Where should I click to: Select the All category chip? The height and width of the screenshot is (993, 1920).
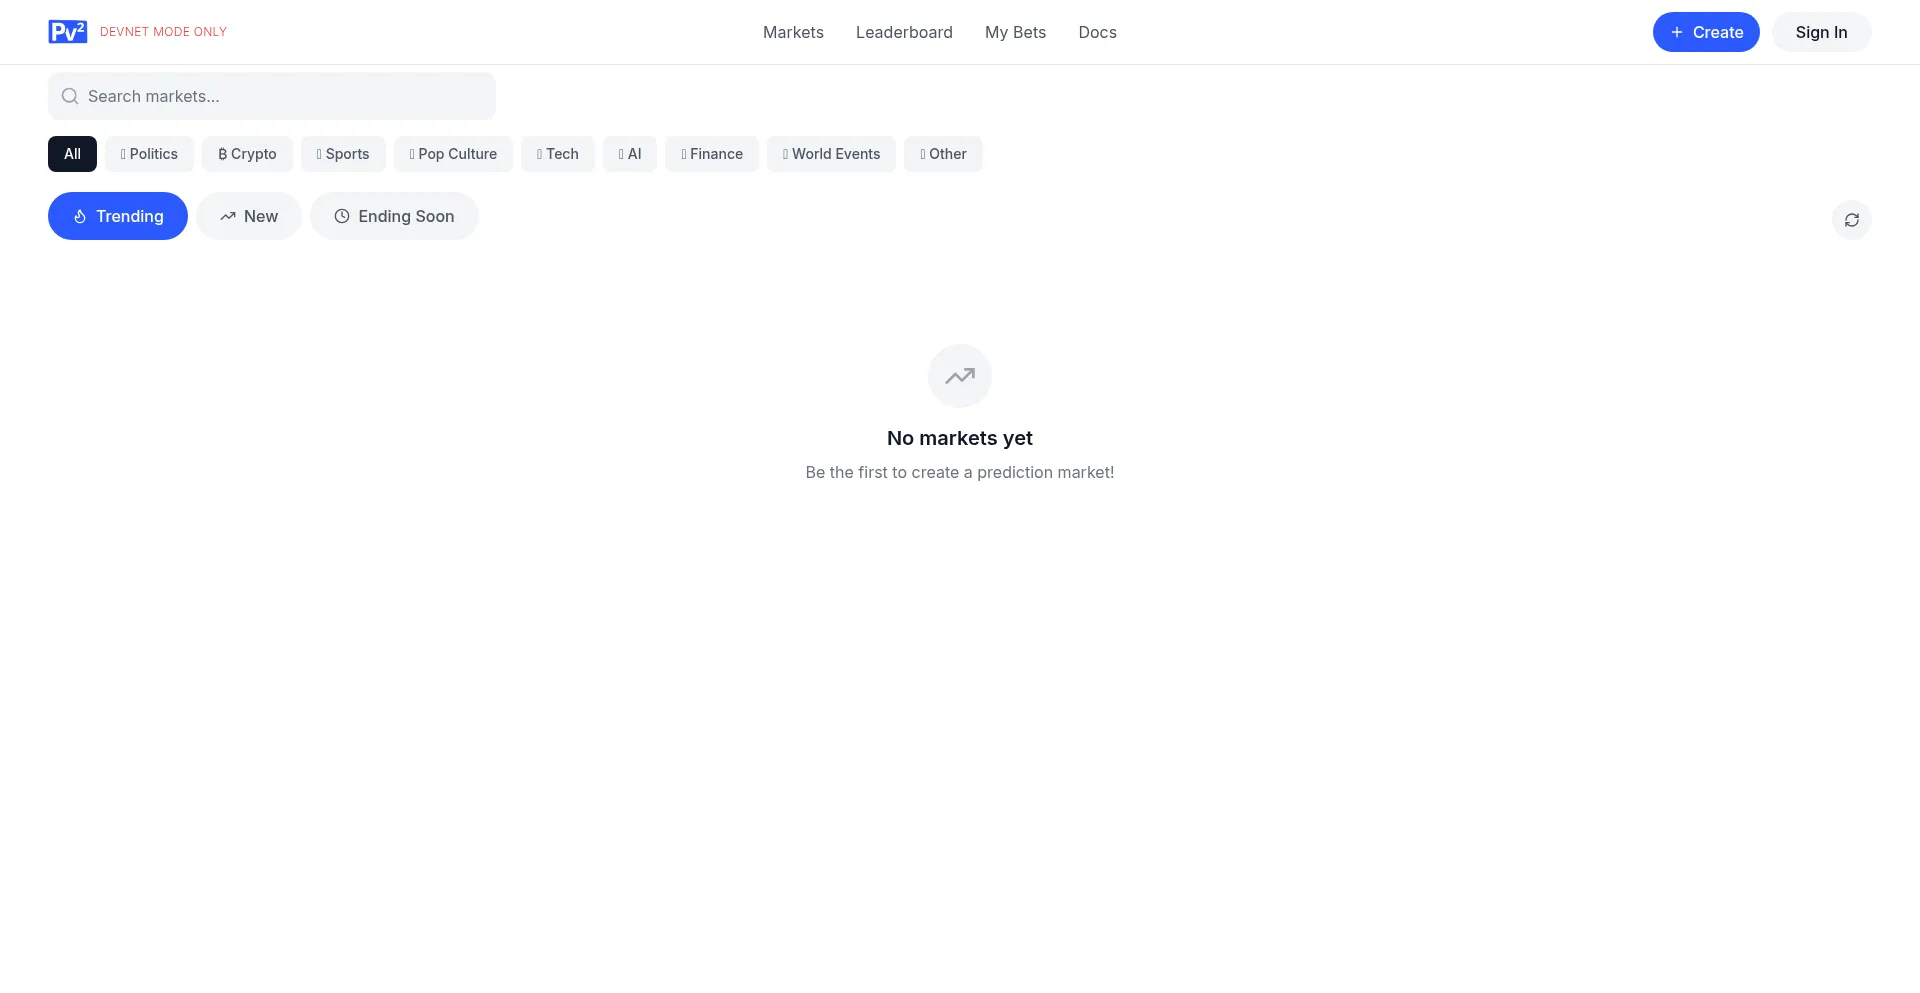point(72,154)
